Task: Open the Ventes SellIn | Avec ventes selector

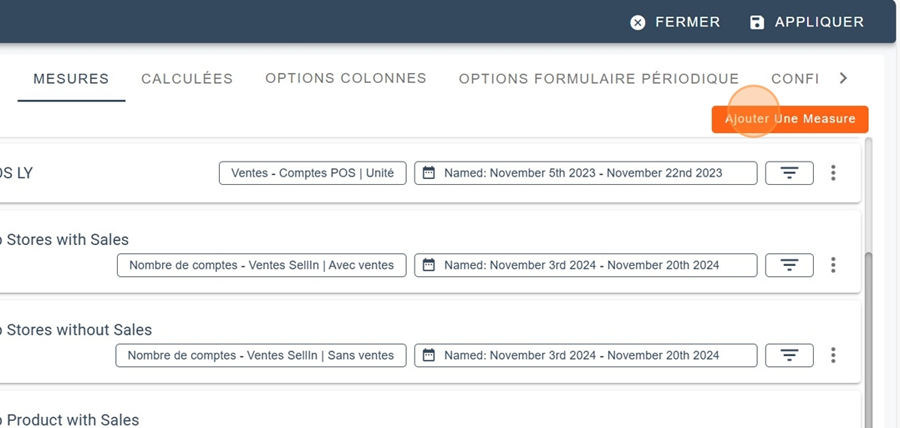Action: pos(261,265)
